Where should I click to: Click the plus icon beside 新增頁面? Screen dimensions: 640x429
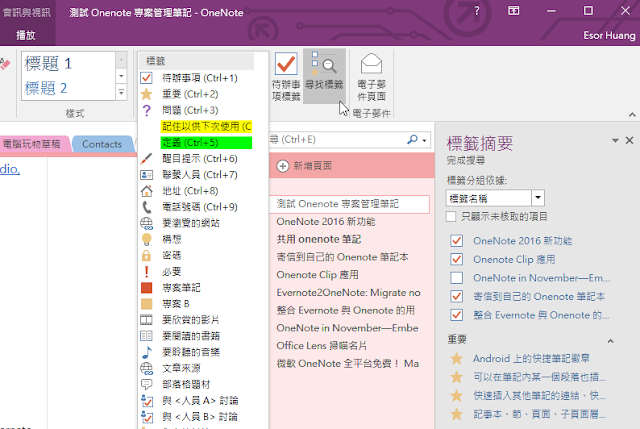click(x=282, y=166)
